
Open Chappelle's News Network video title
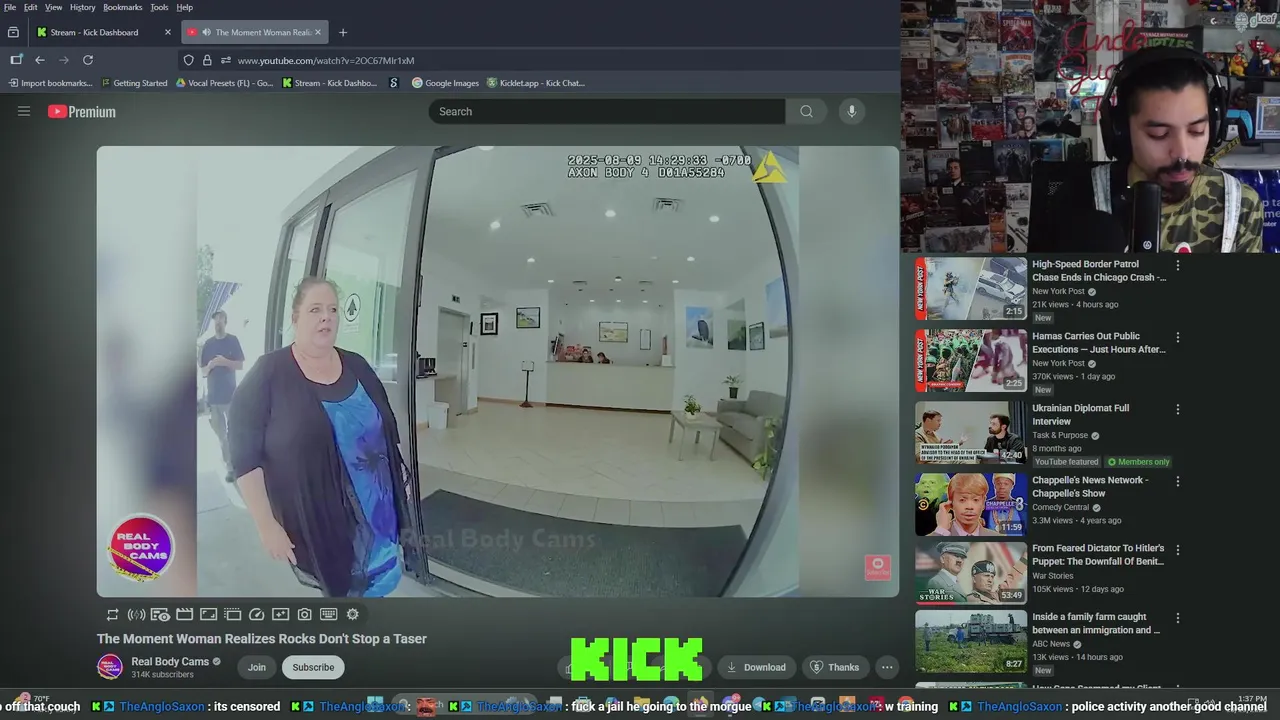(x=1090, y=487)
